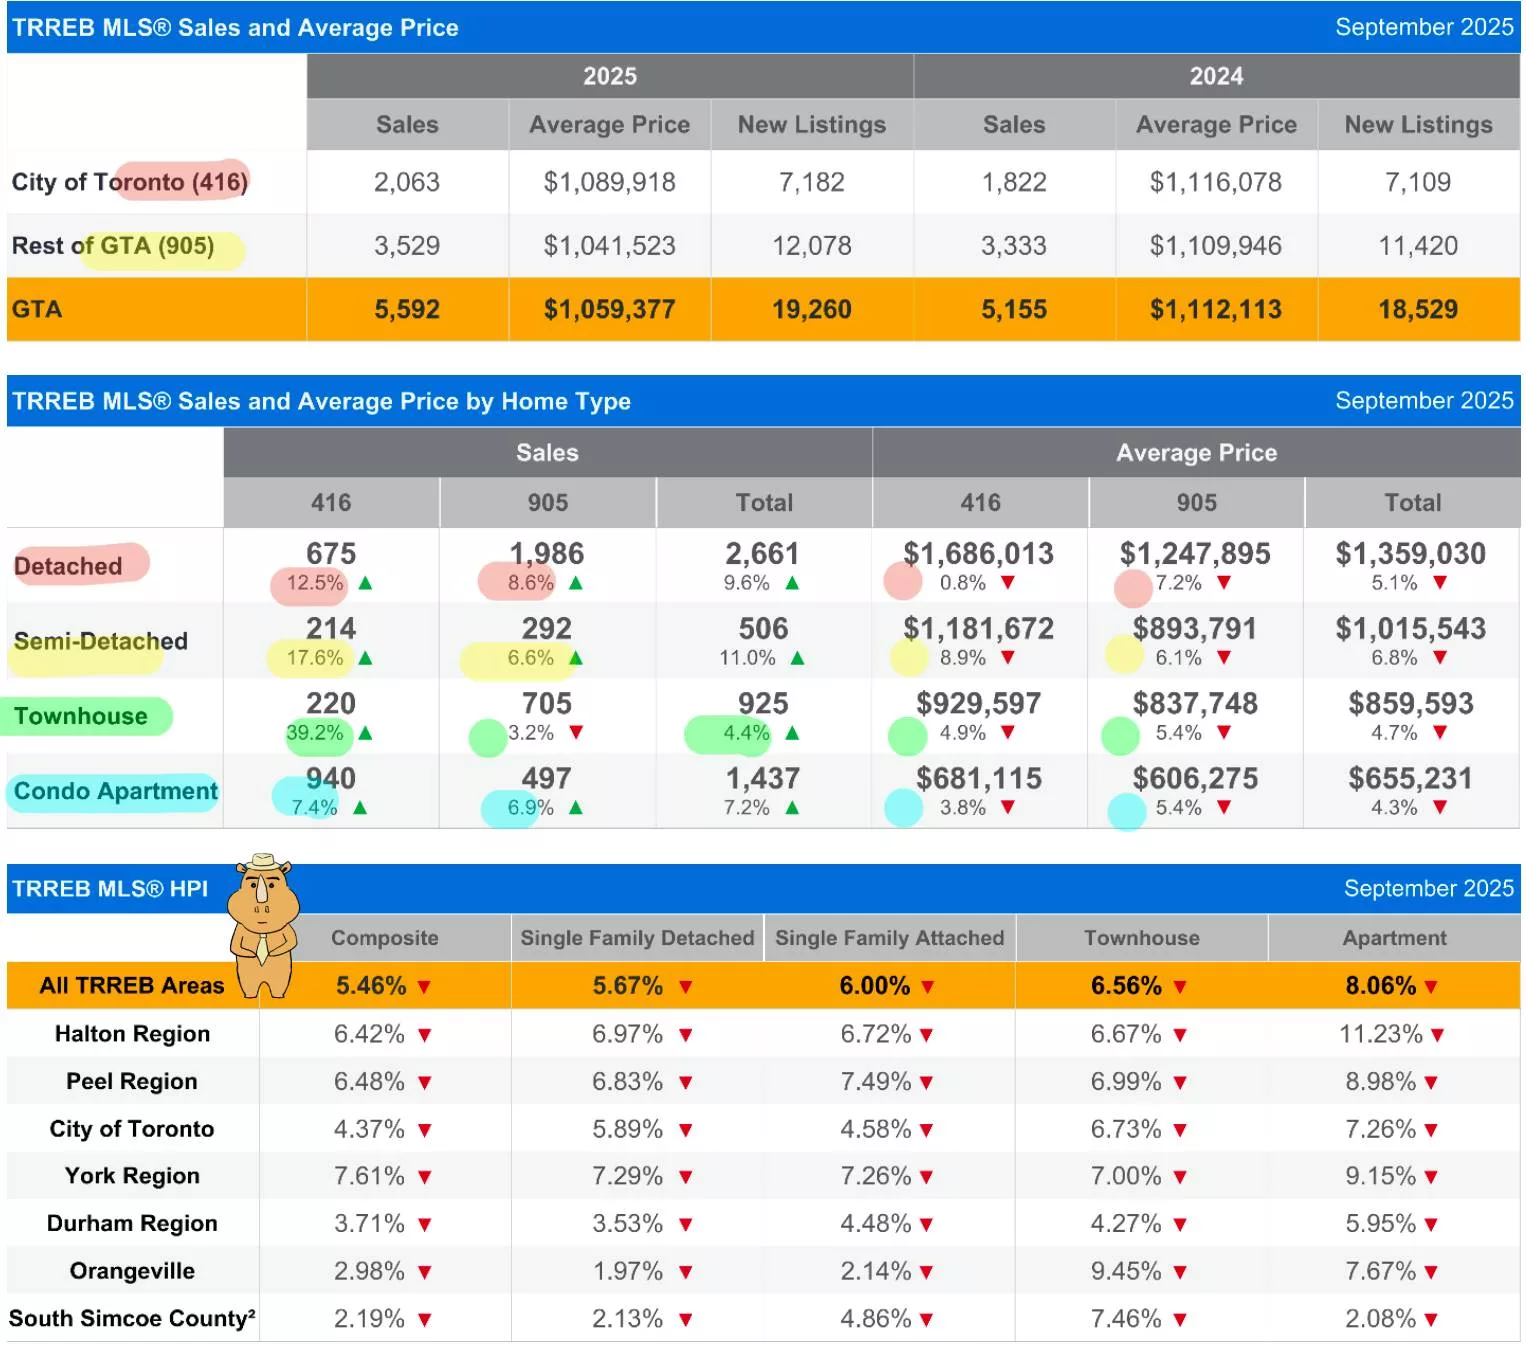Click green up arrow beside Townhouse 39.2%

[366, 733]
